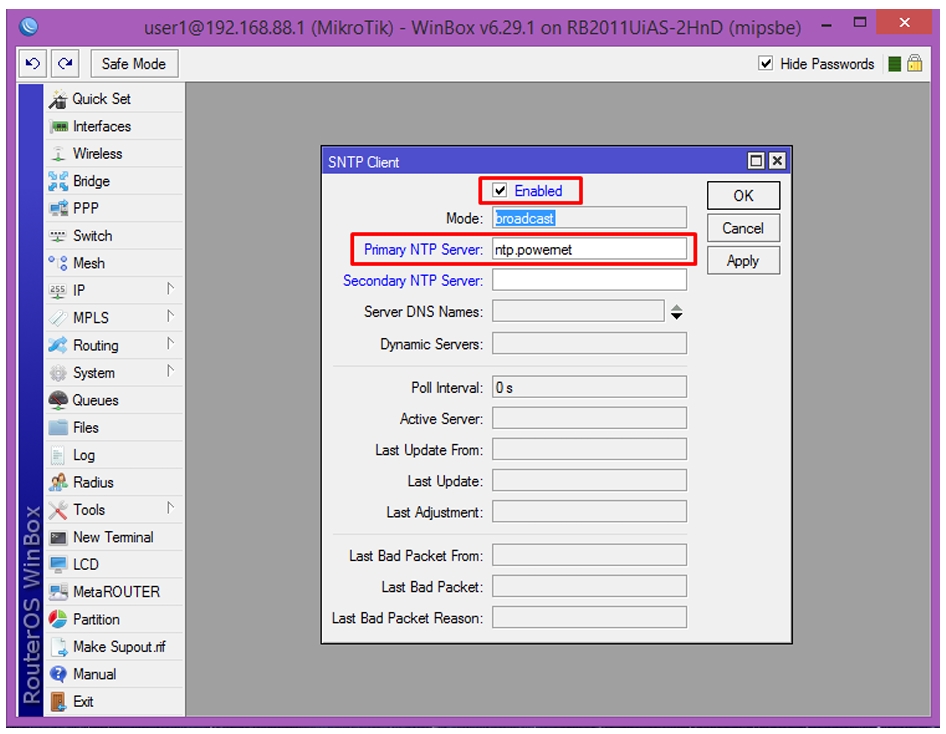Expand the IP submenu arrow
Screen dimensions: 946x734
click(170, 289)
